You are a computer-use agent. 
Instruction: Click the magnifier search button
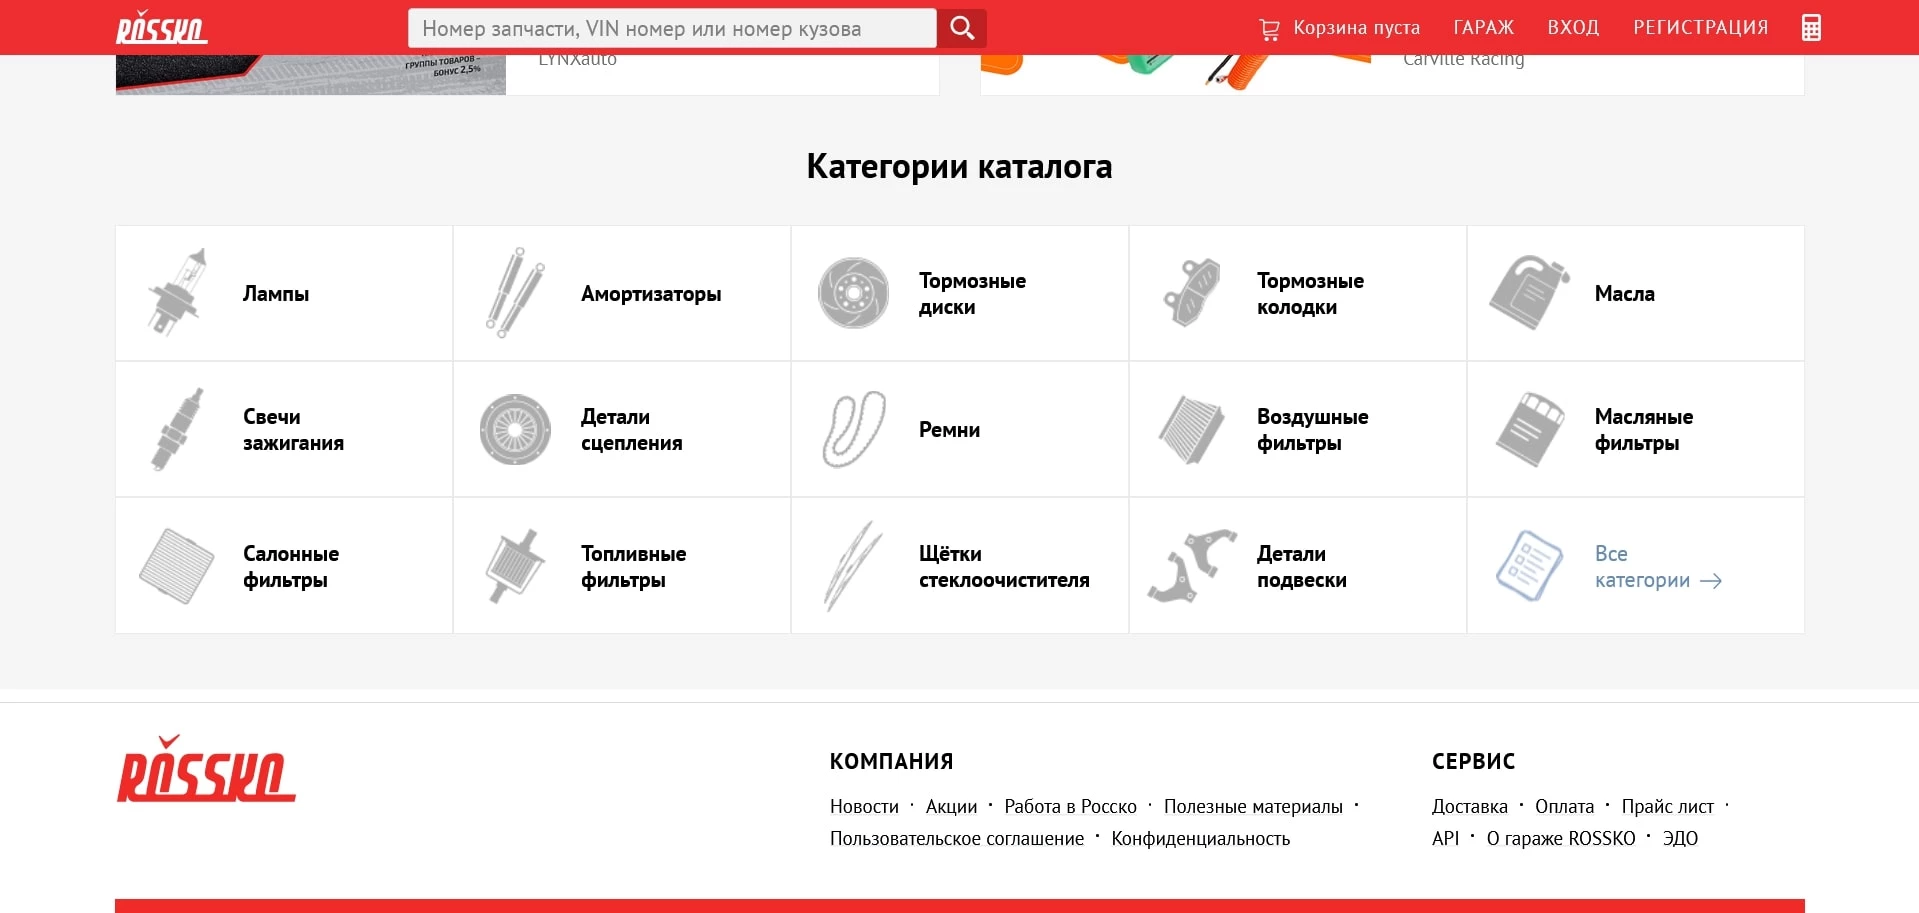tap(961, 28)
